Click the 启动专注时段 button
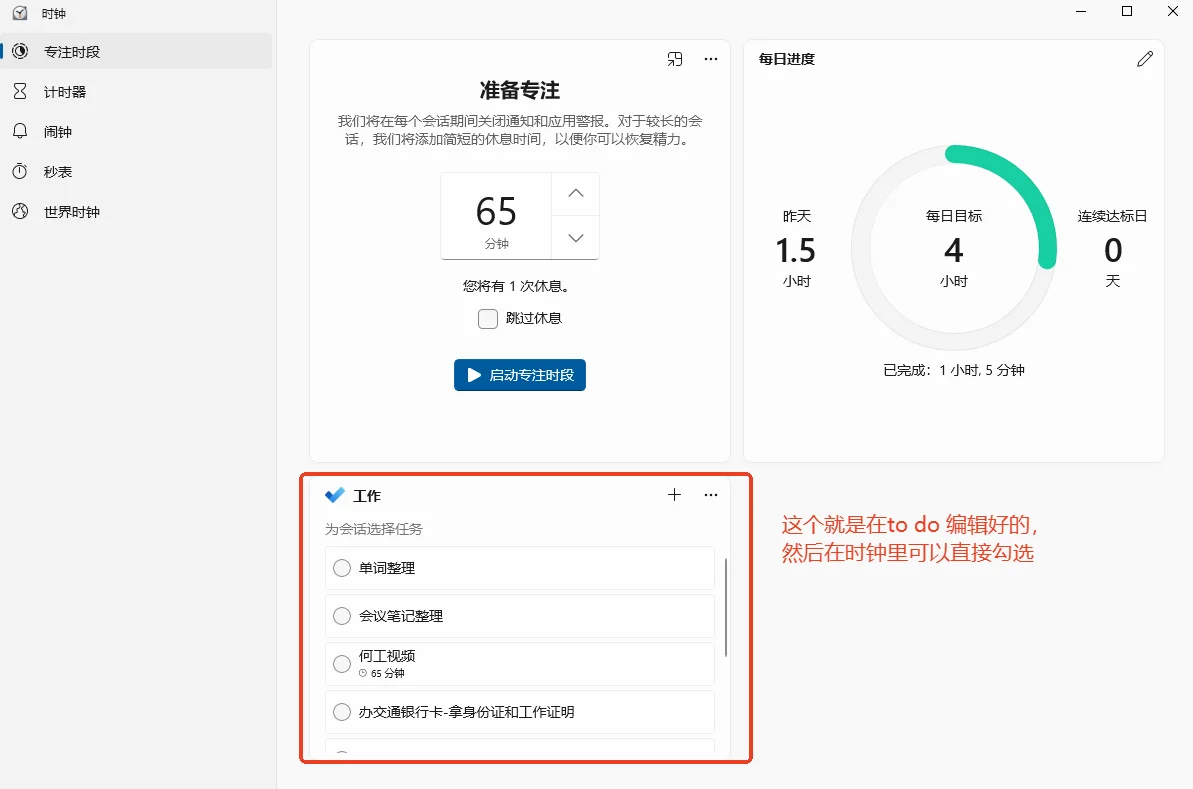This screenshot has height=789, width=1193. pyautogui.click(x=519, y=375)
